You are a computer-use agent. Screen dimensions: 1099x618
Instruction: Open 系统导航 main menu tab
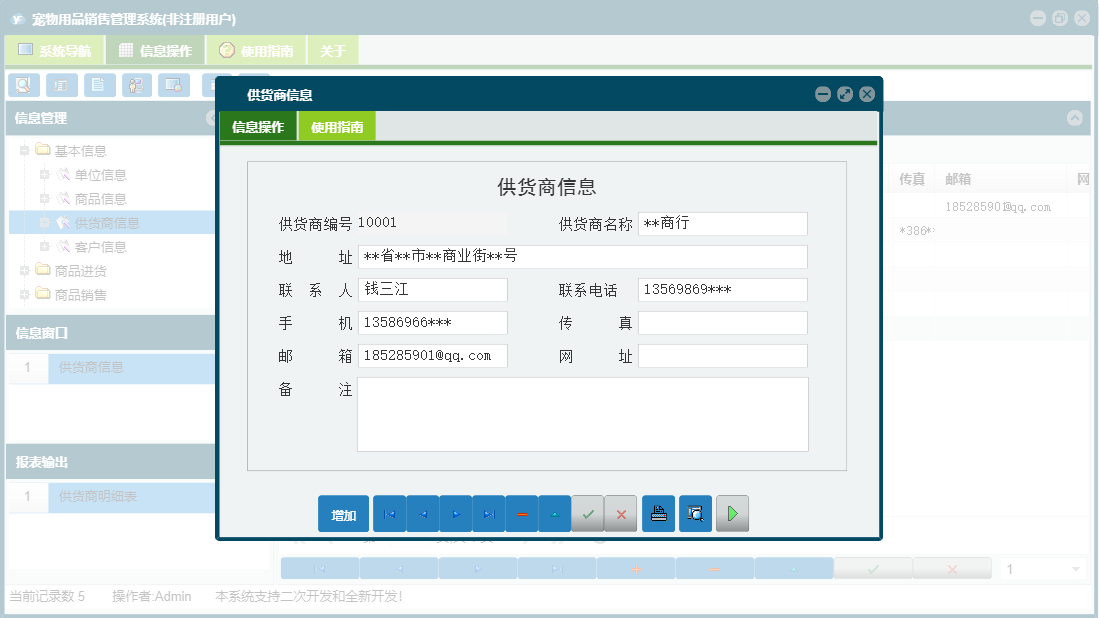[x=55, y=50]
